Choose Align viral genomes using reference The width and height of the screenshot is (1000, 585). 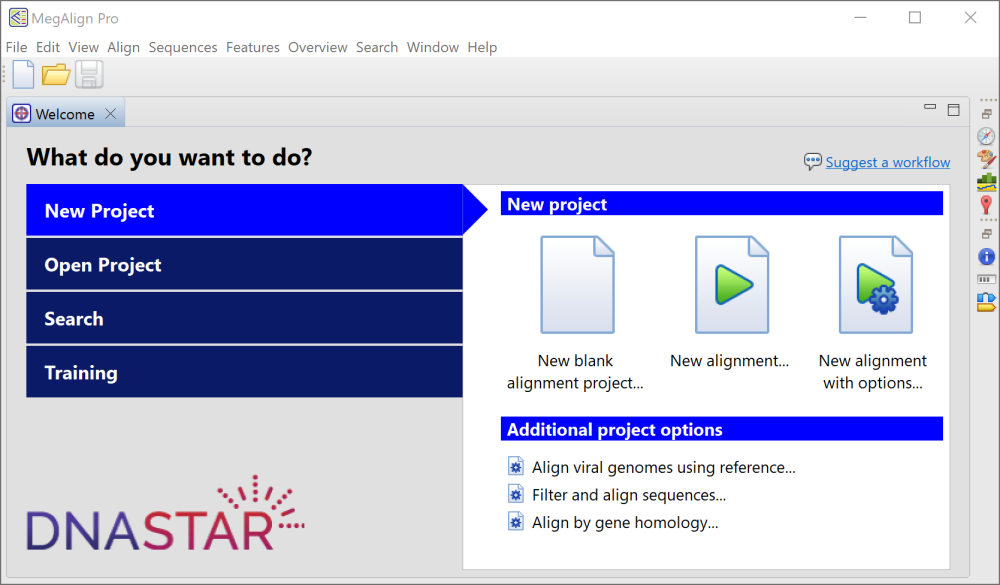tap(664, 467)
